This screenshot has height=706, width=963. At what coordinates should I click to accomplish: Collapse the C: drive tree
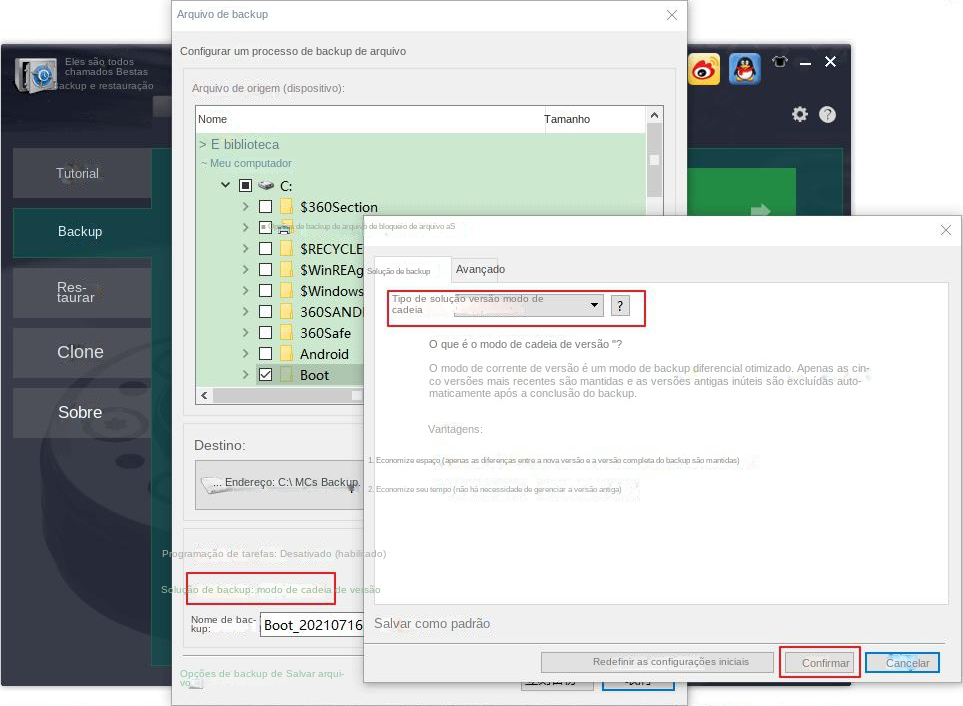pos(225,186)
